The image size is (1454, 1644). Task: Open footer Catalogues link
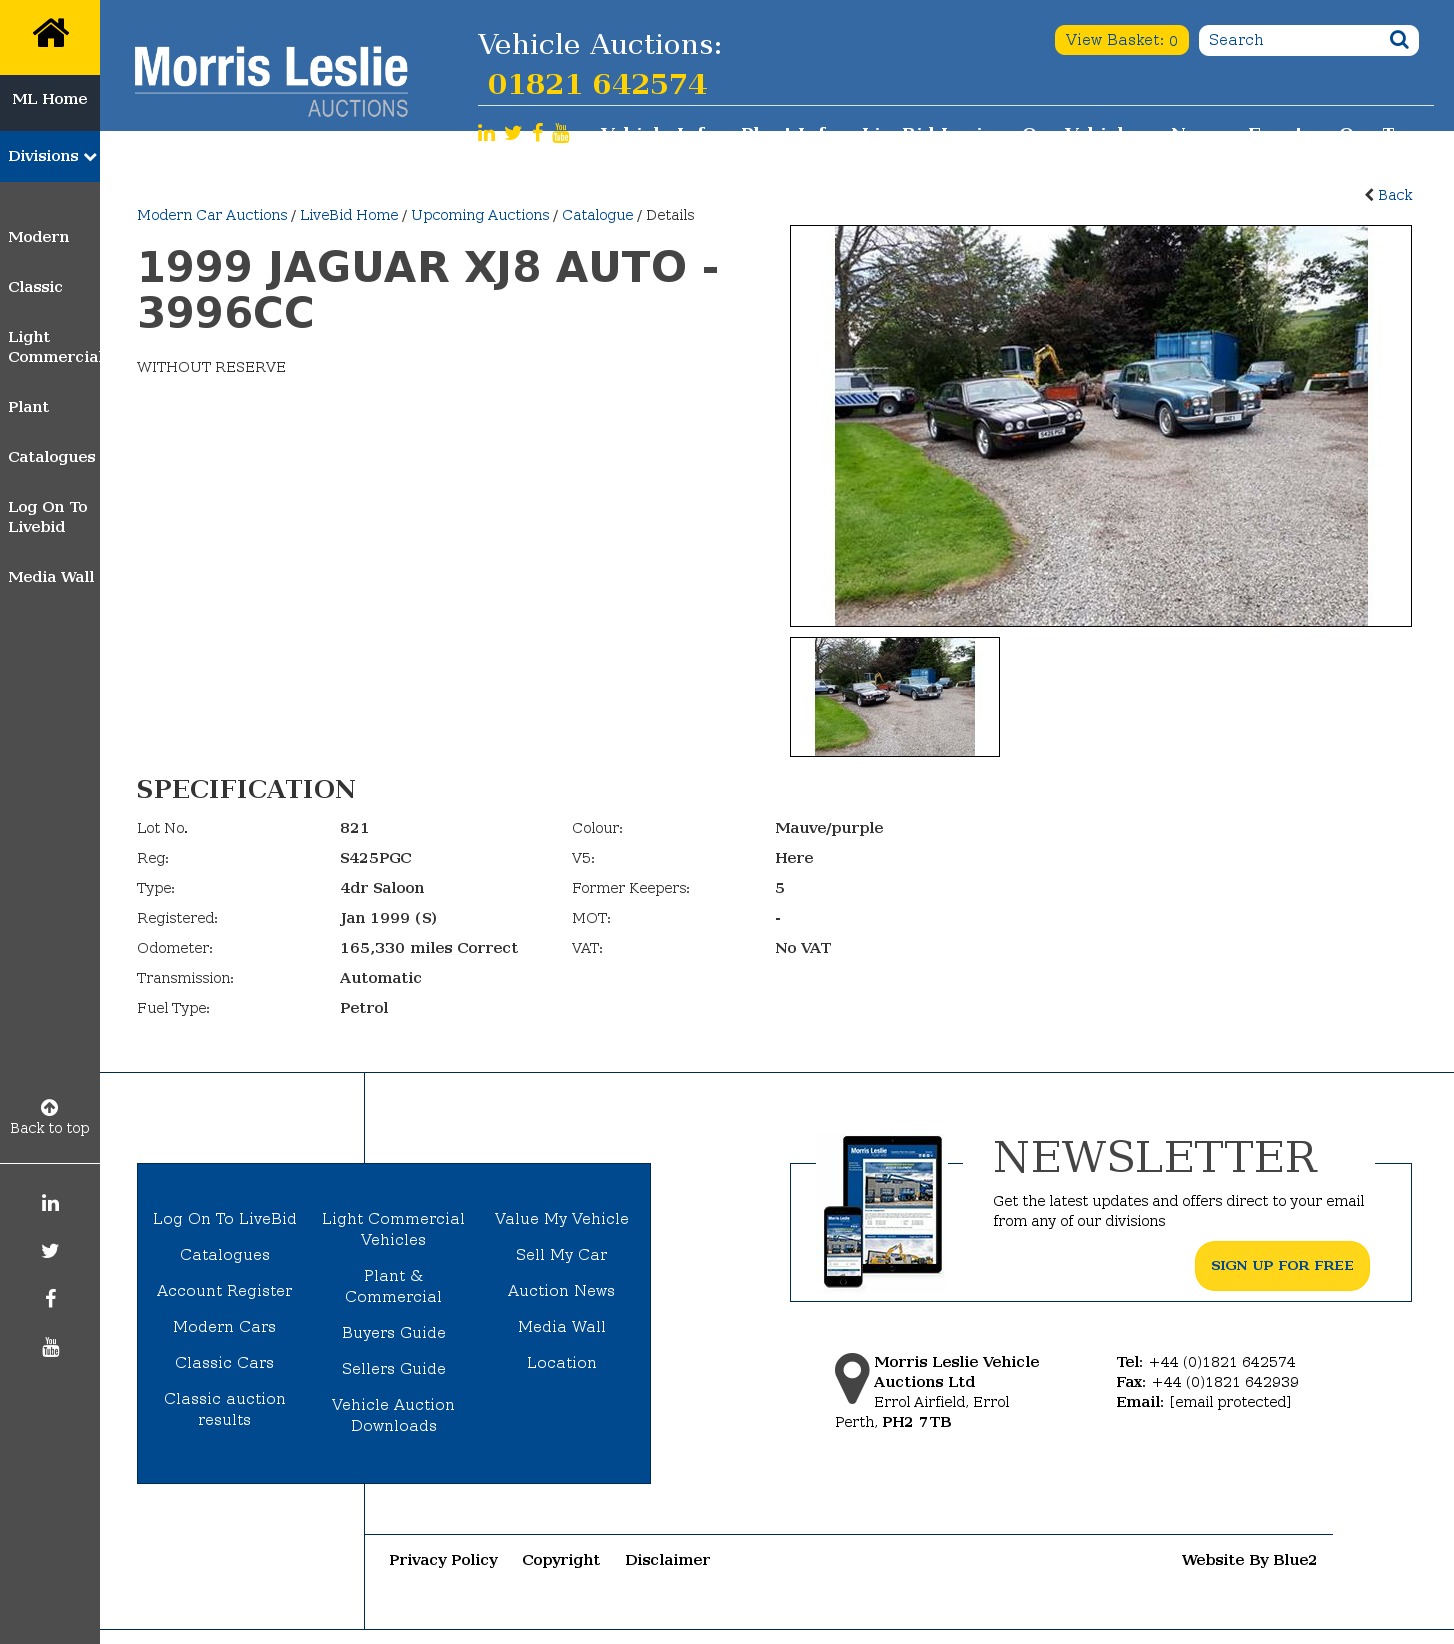point(225,1255)
